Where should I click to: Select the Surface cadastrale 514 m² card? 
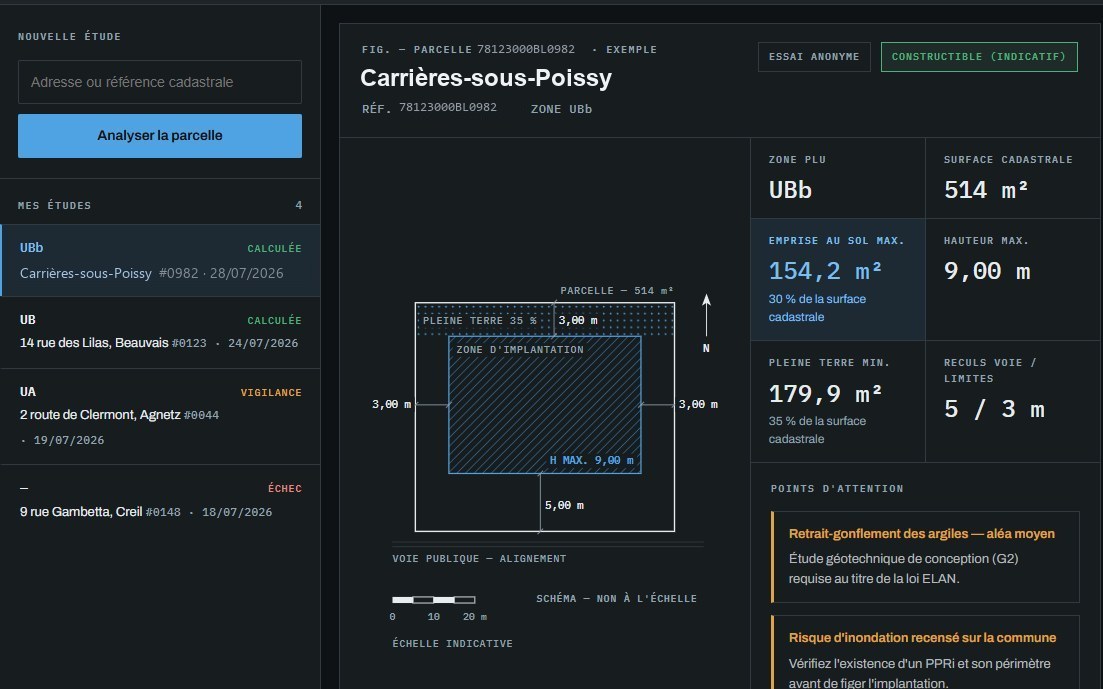pyautogui.click(x=1013, y=178)
